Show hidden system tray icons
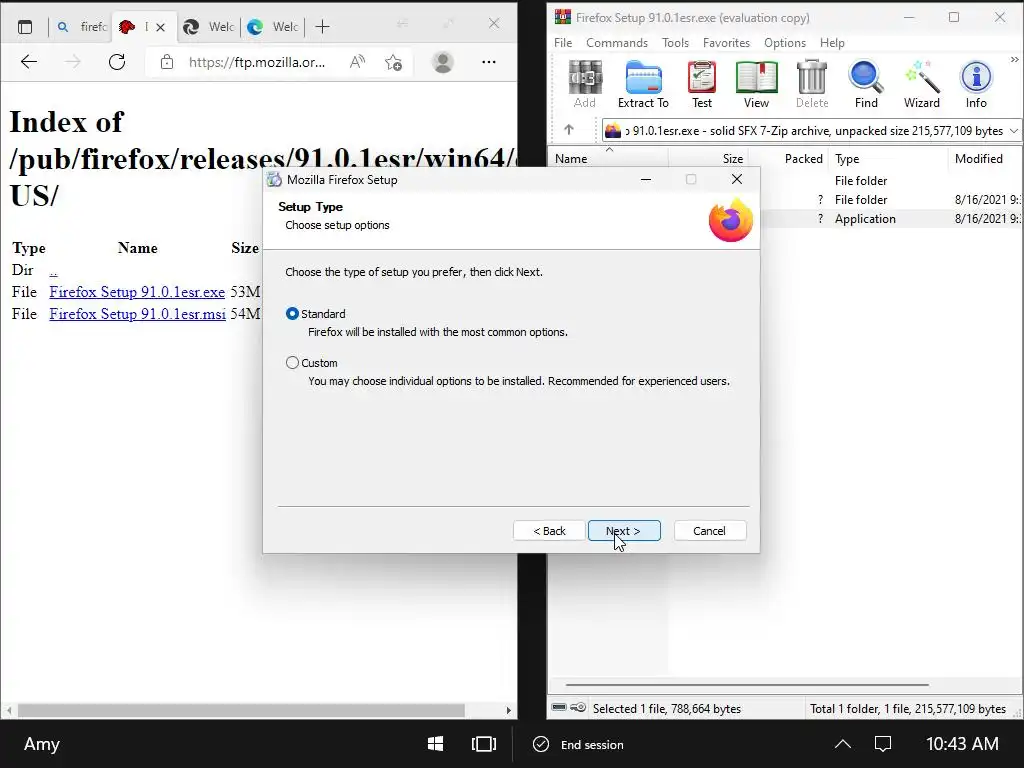The image size is (1024, 768). (843, 744)
